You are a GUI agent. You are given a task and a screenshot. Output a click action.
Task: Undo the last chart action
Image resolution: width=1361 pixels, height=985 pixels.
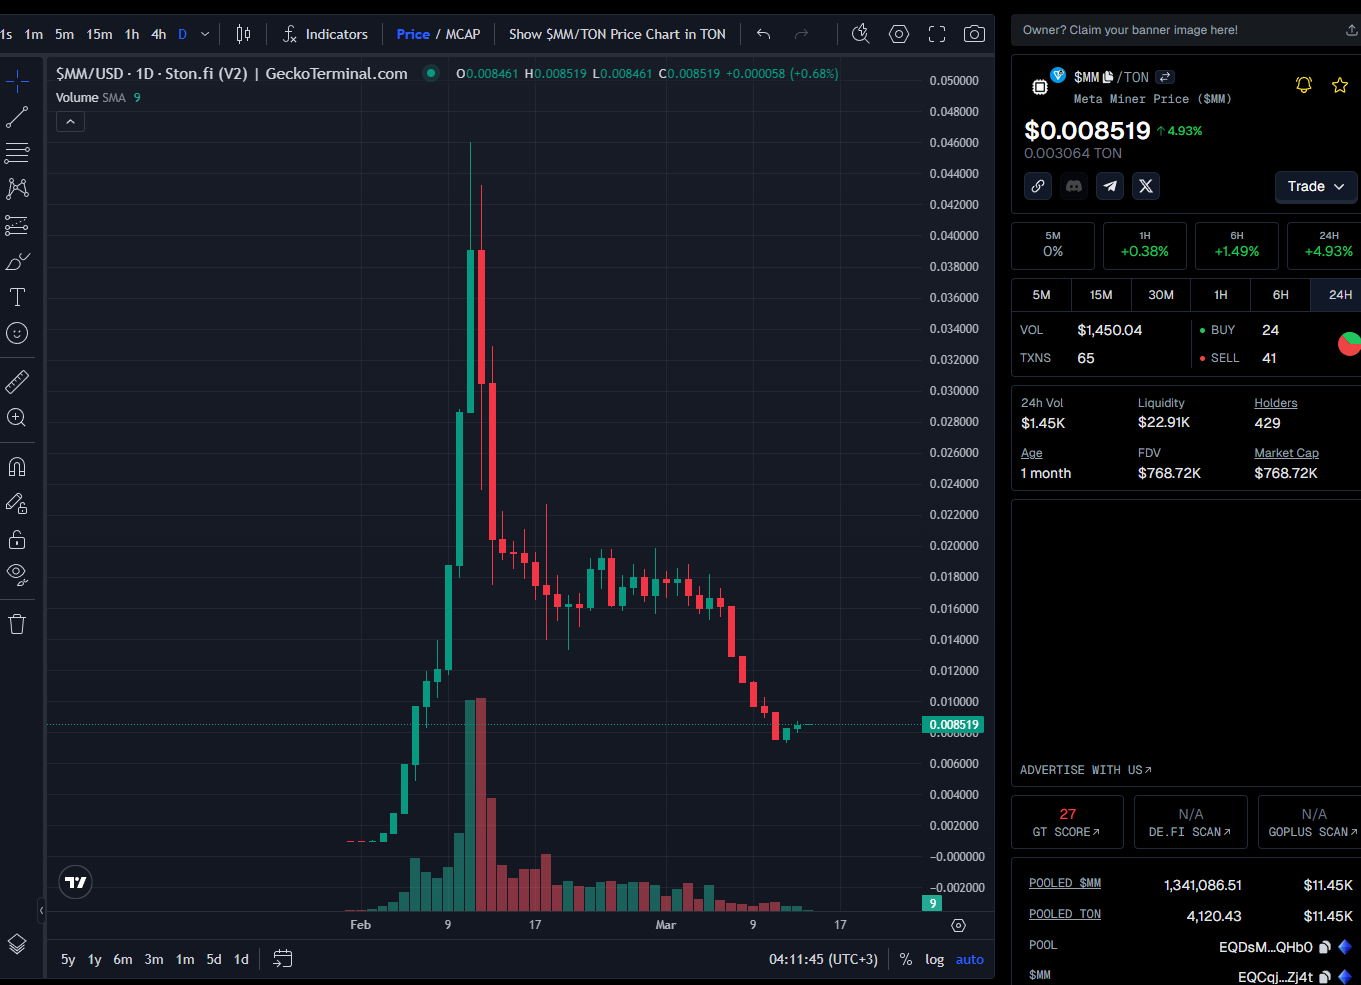764,34
